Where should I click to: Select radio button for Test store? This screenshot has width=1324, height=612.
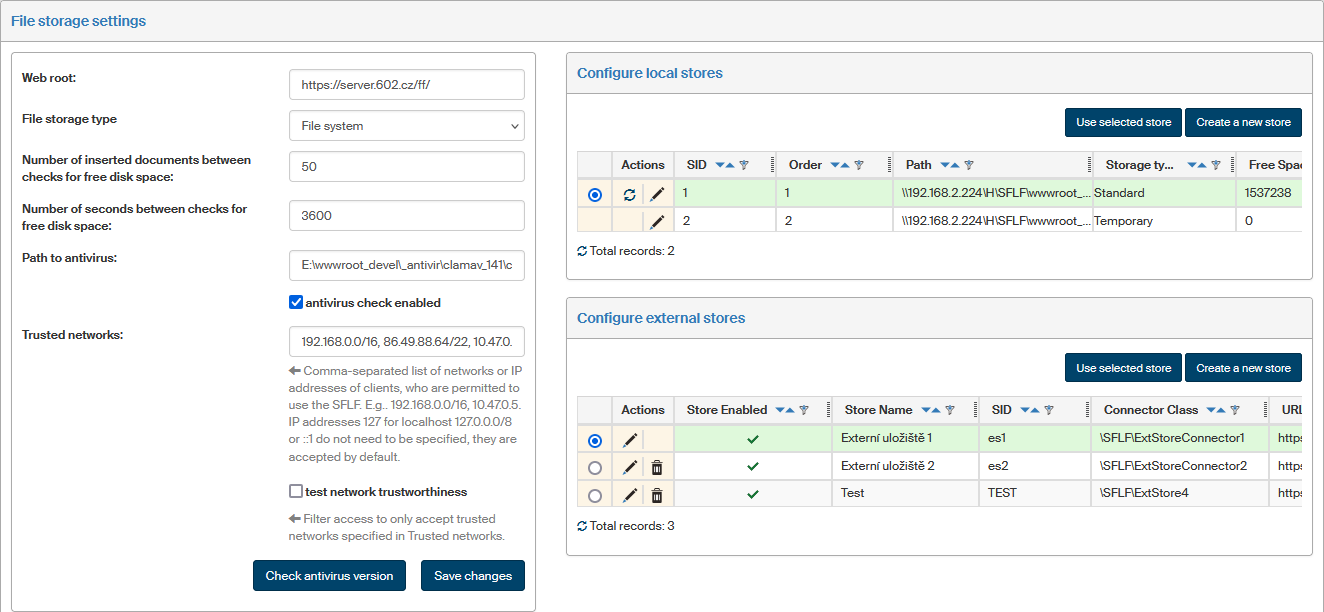pyautogui.click(x=595, y=495)
